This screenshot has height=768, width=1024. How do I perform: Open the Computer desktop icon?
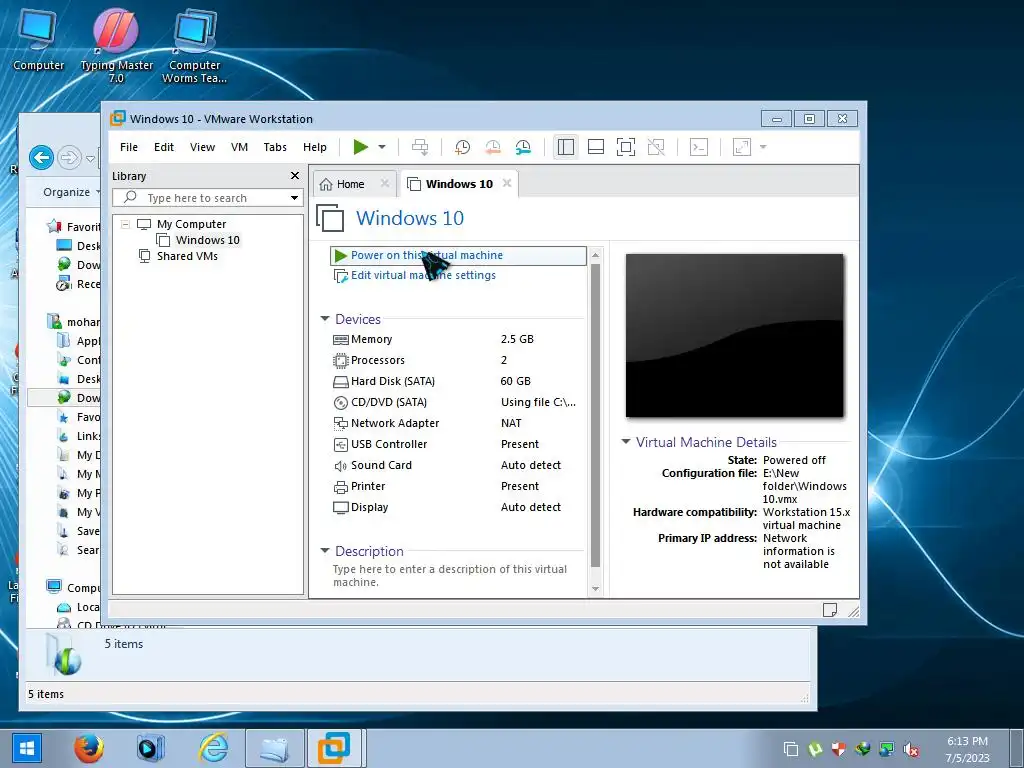[x=38, y=40]
